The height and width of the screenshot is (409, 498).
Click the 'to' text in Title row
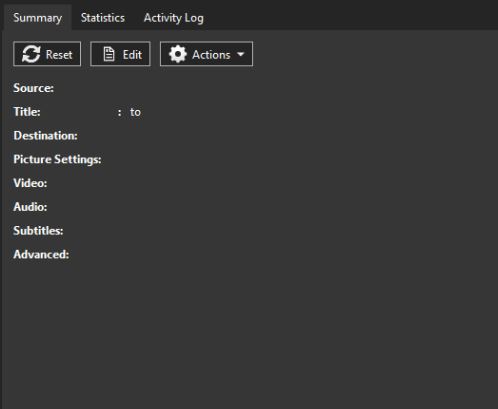(x=135, y=112)
